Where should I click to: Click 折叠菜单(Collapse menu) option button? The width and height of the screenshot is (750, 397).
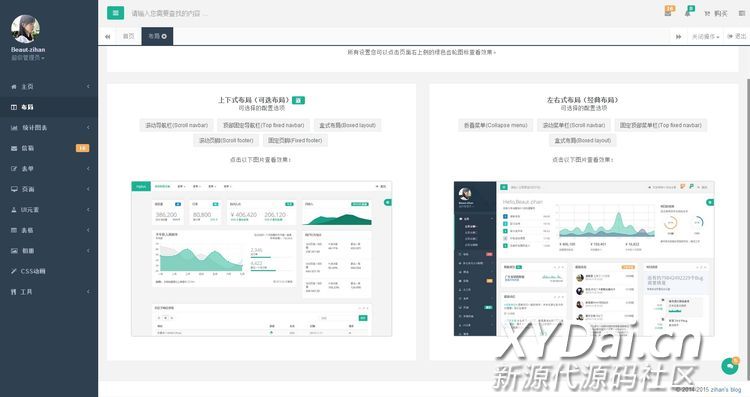[496, 125]
